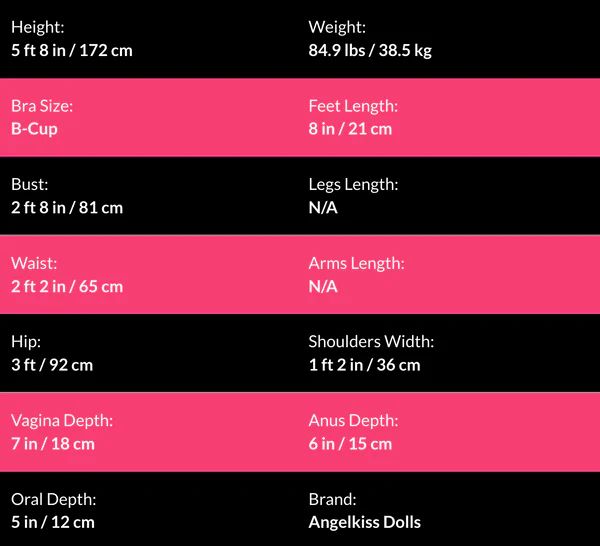
Task: Click the Waist label
Action: 33,264
